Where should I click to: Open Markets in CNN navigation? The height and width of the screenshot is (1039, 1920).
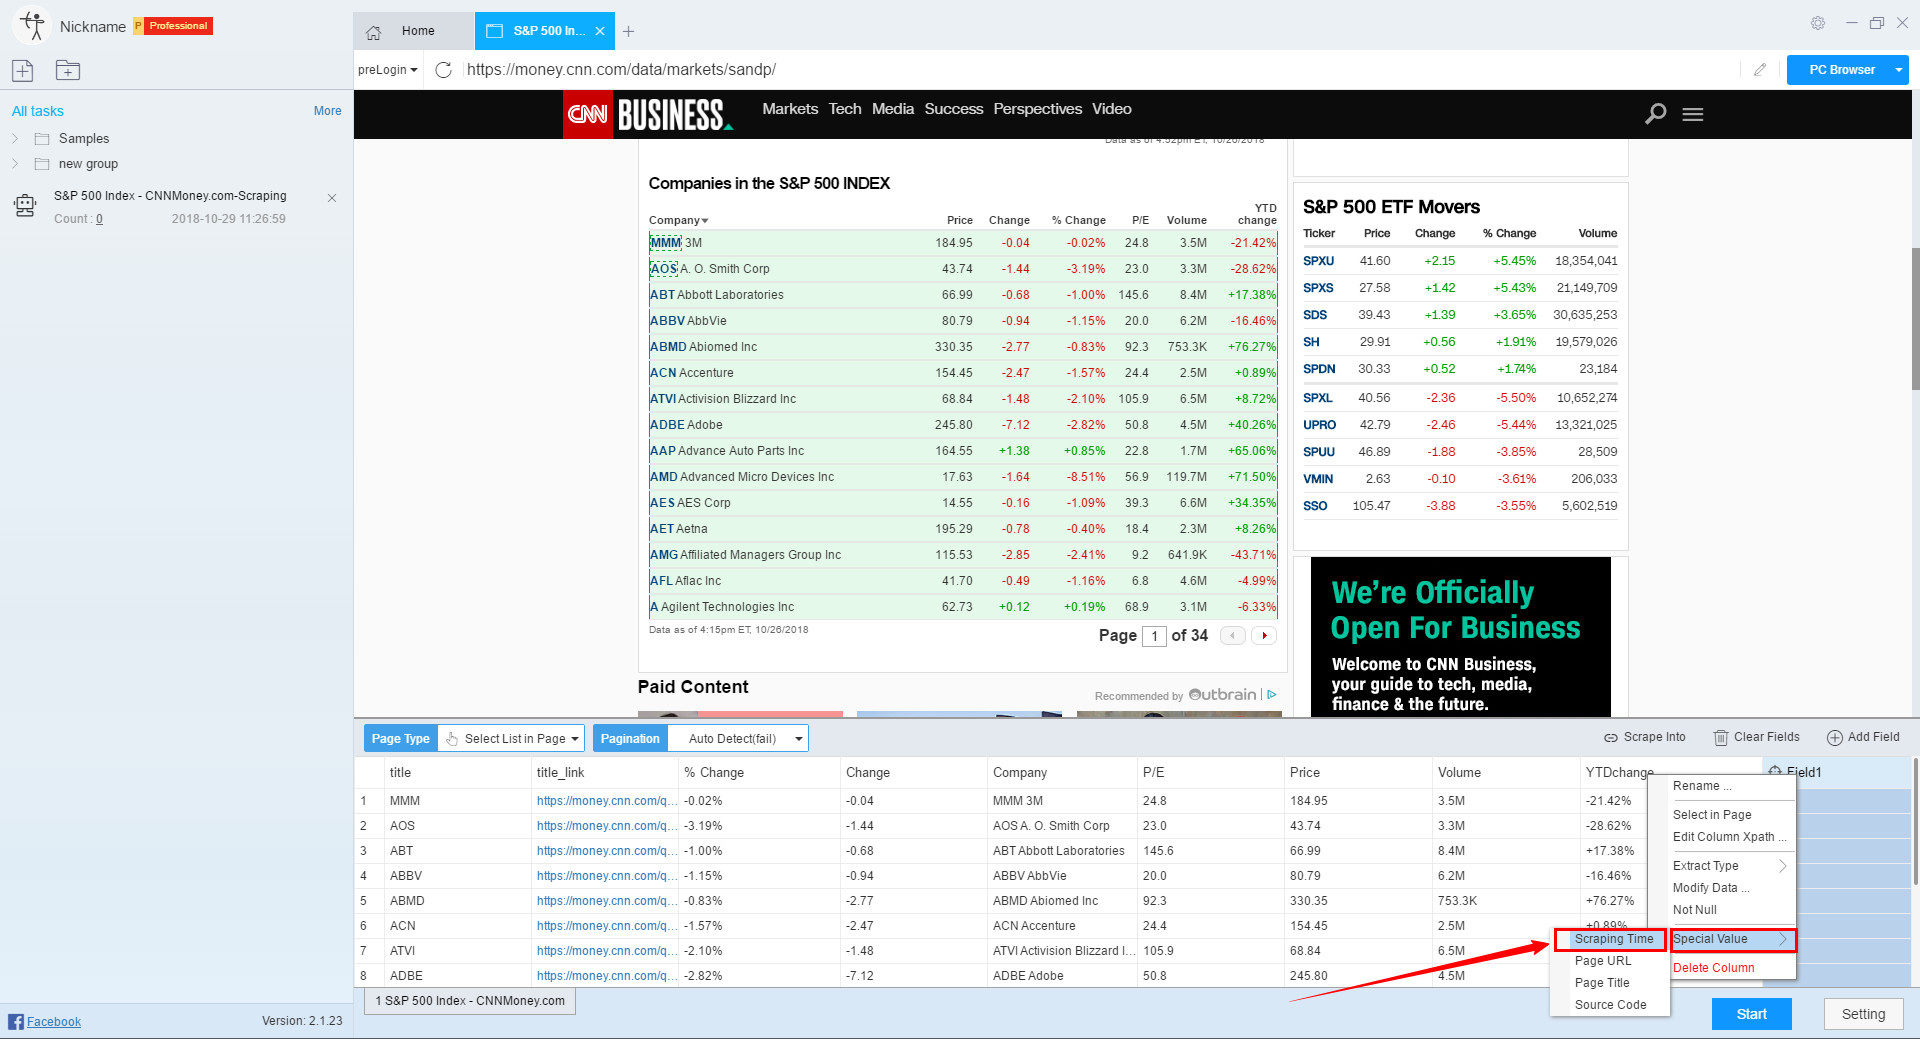[790, 109]
